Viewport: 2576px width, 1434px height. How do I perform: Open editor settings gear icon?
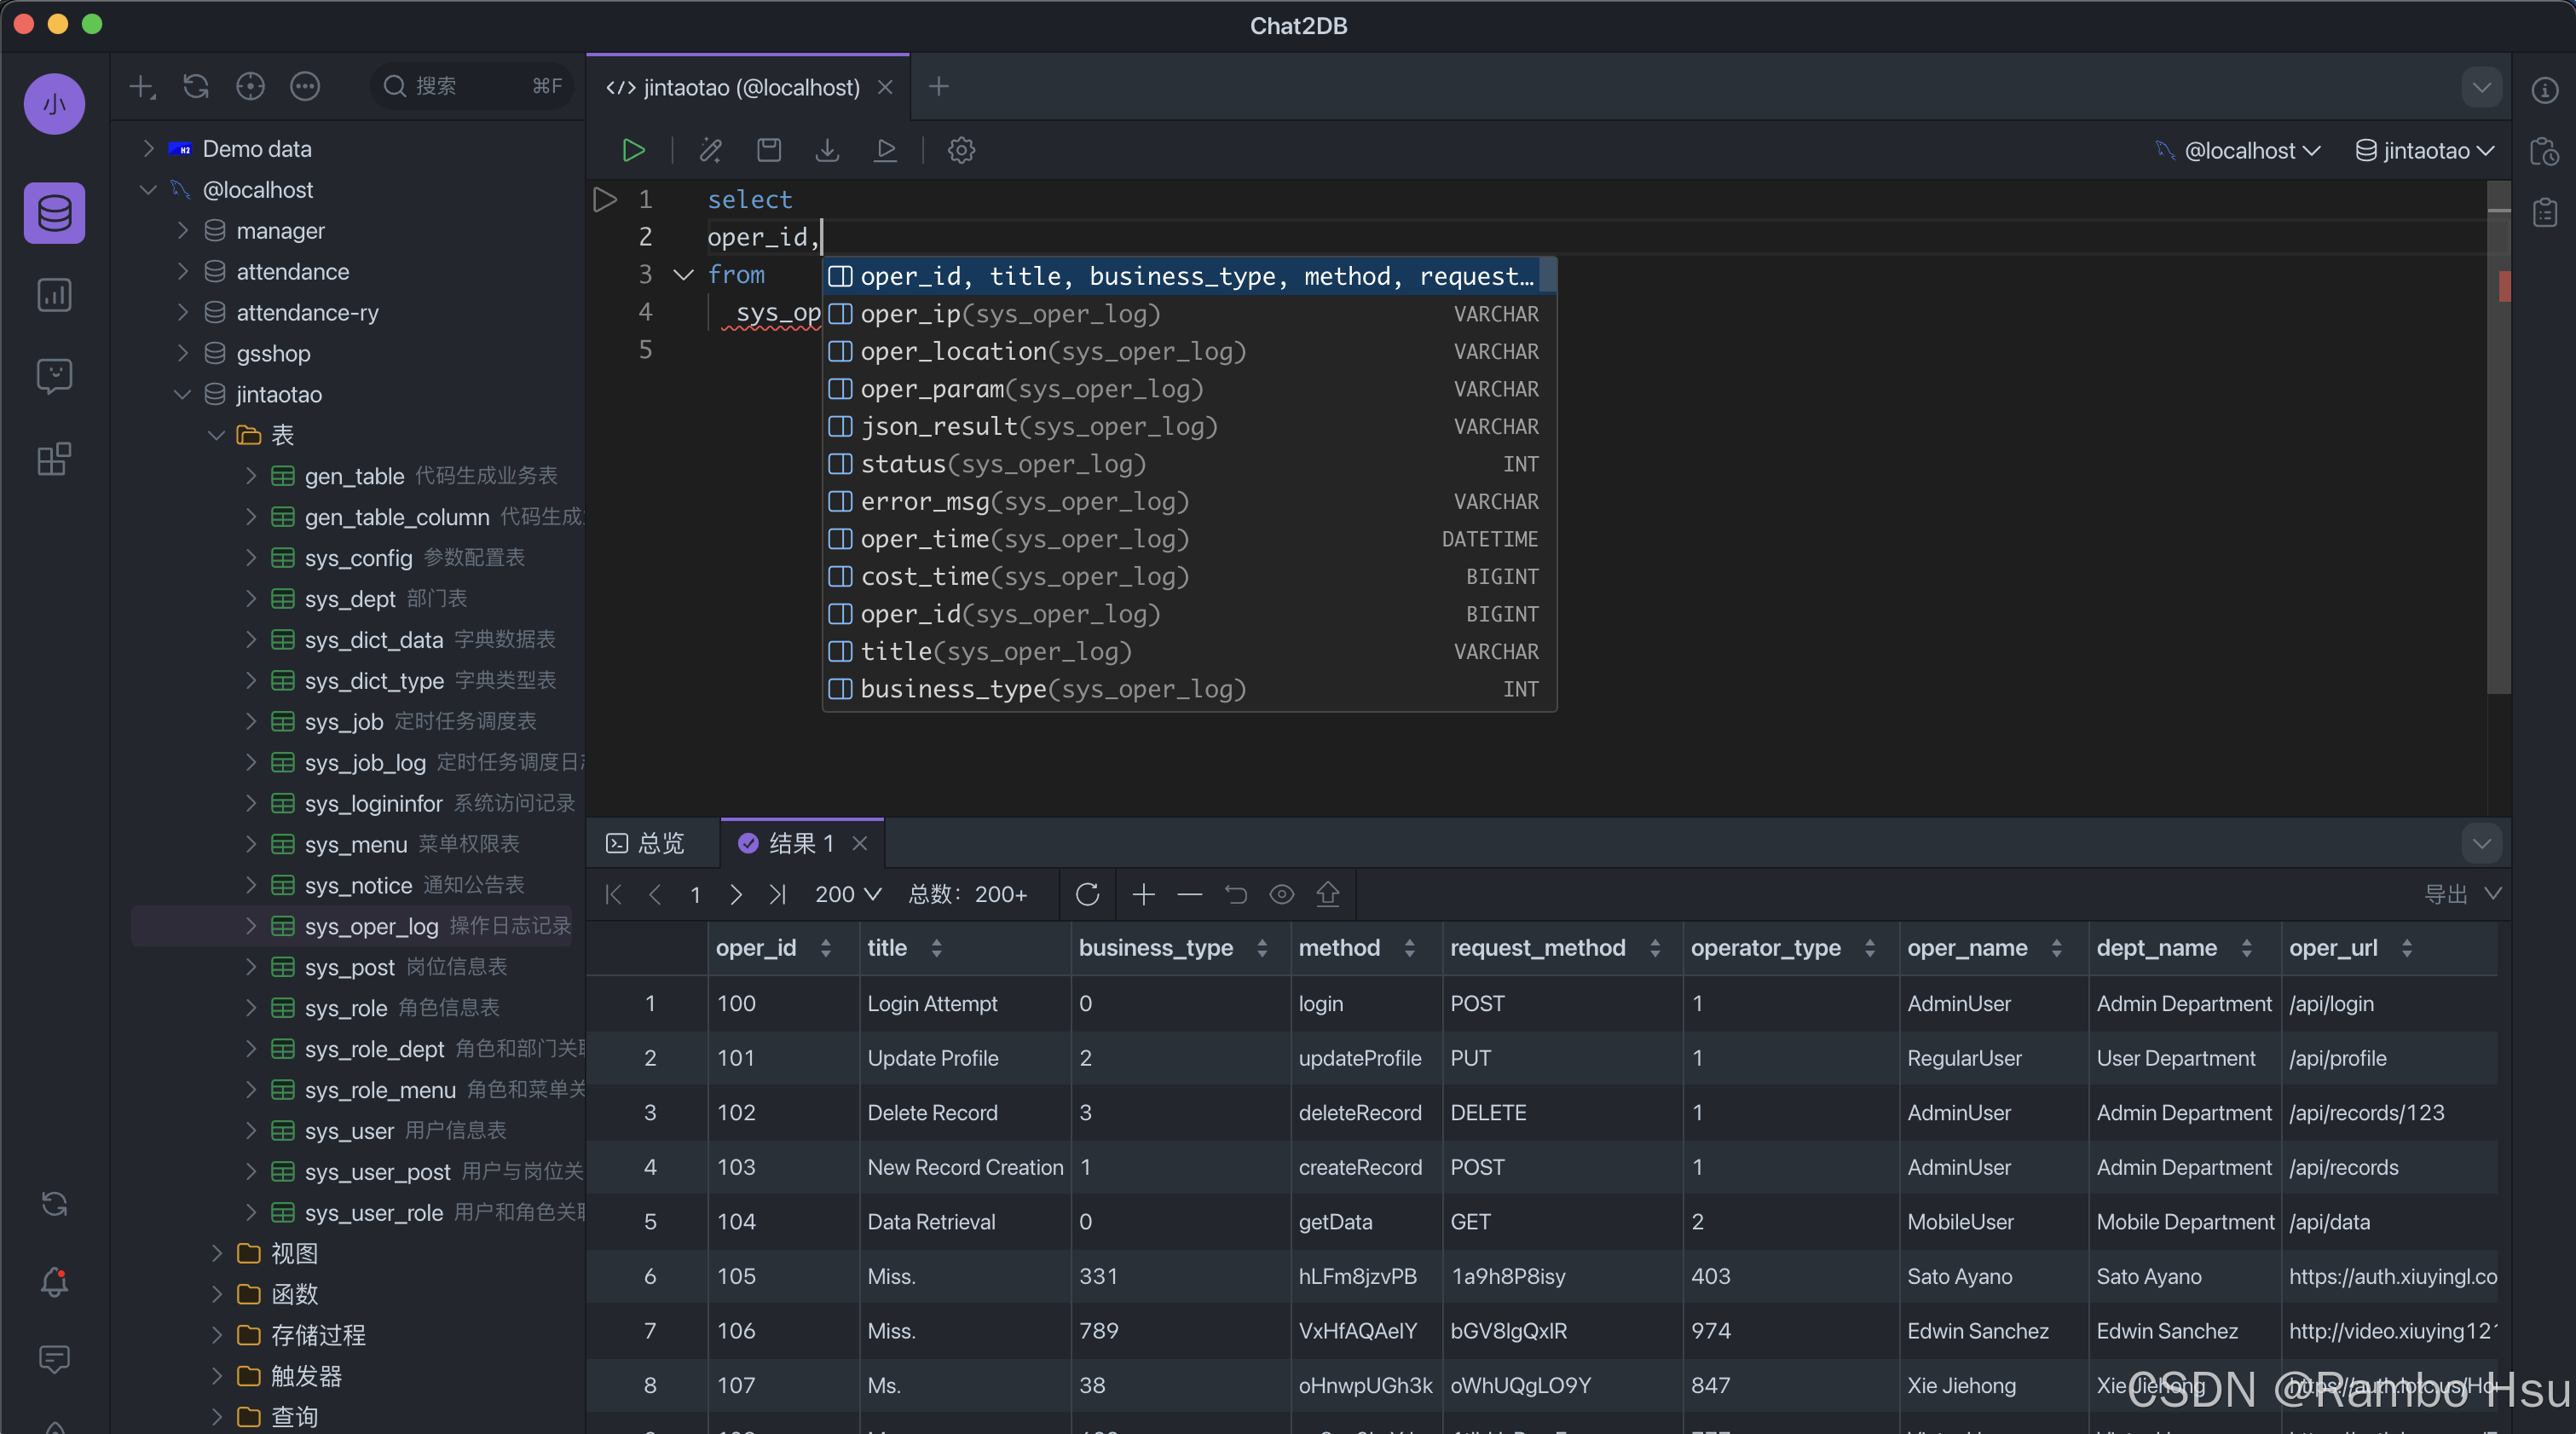[x=961, y=150]
